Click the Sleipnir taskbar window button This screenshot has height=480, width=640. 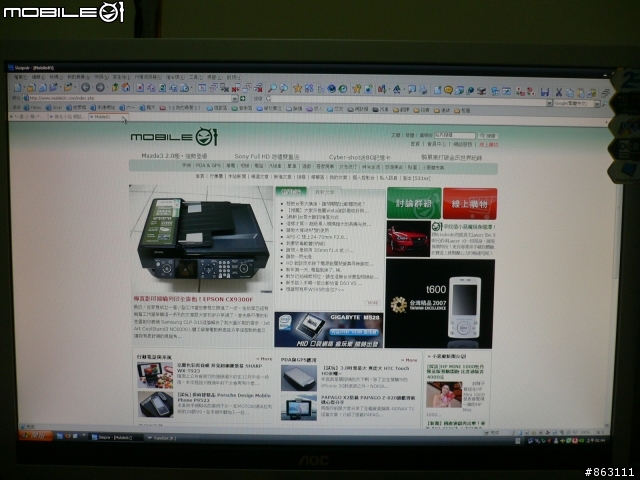point(116,437)
